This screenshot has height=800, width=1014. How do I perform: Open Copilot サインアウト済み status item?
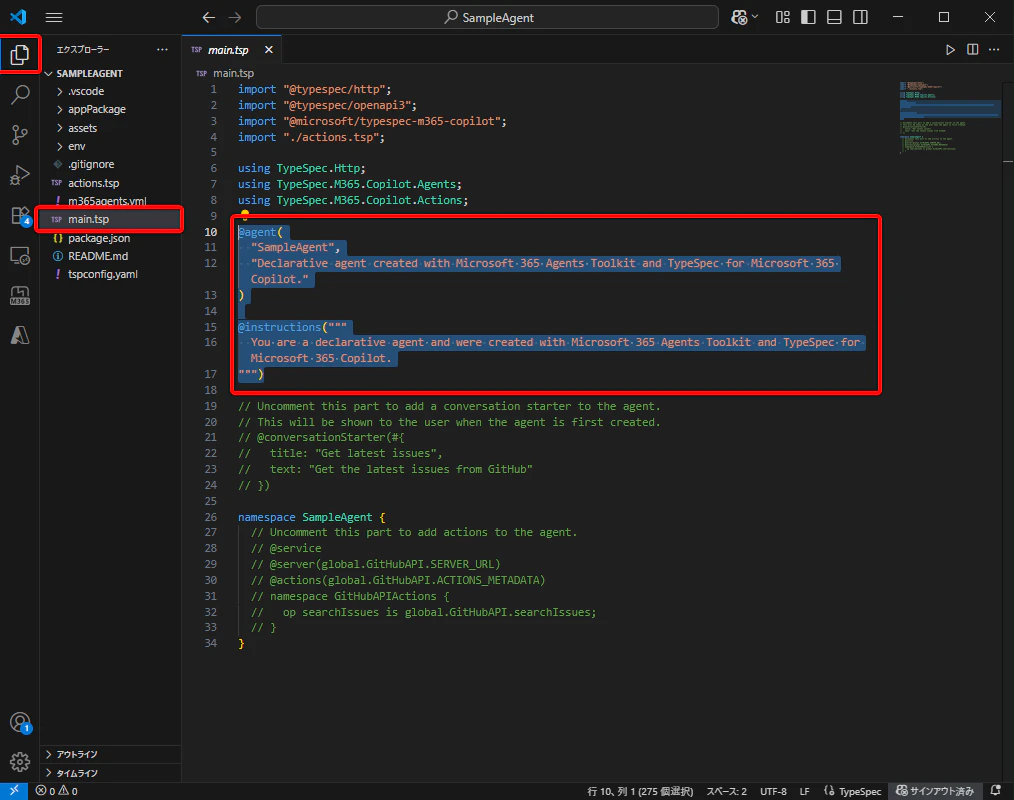935,791
